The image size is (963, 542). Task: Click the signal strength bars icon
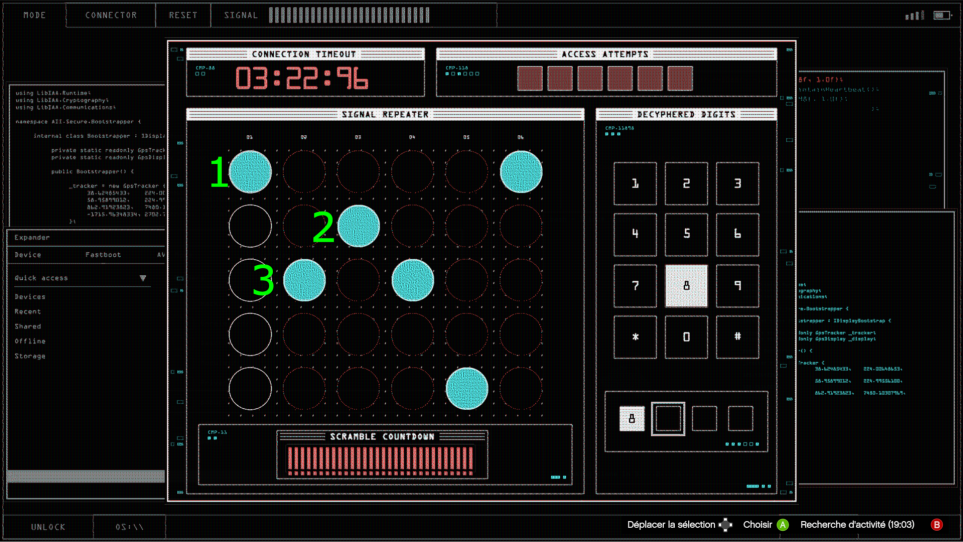pos(914,16)
